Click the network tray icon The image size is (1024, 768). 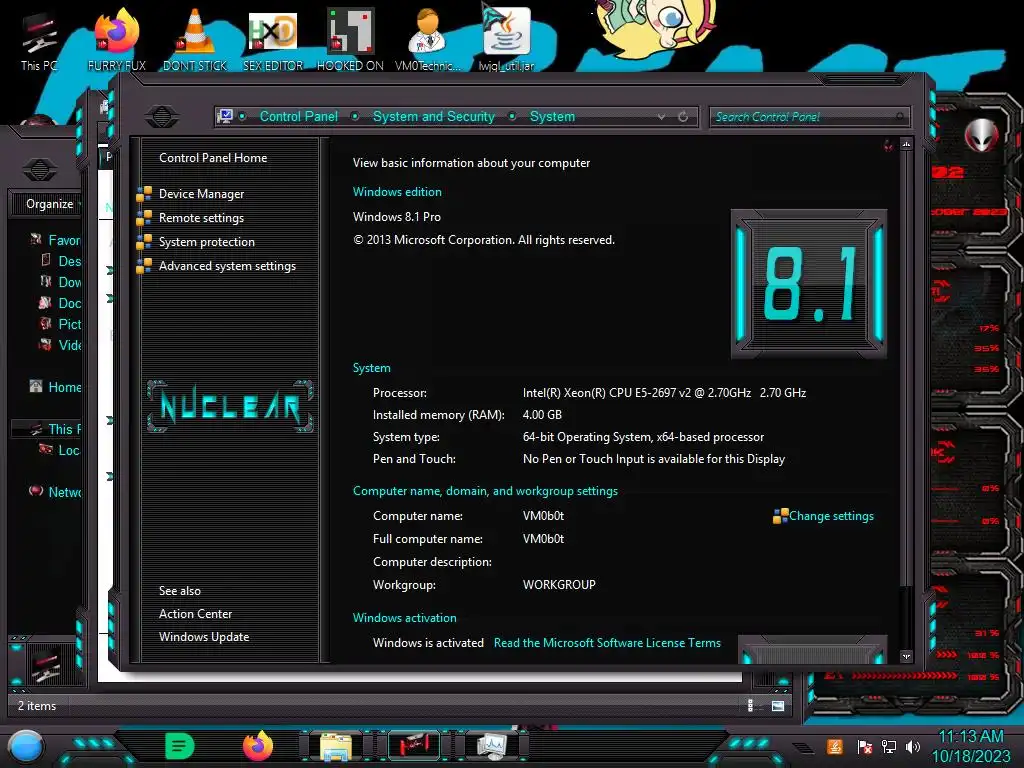[889, 746]
